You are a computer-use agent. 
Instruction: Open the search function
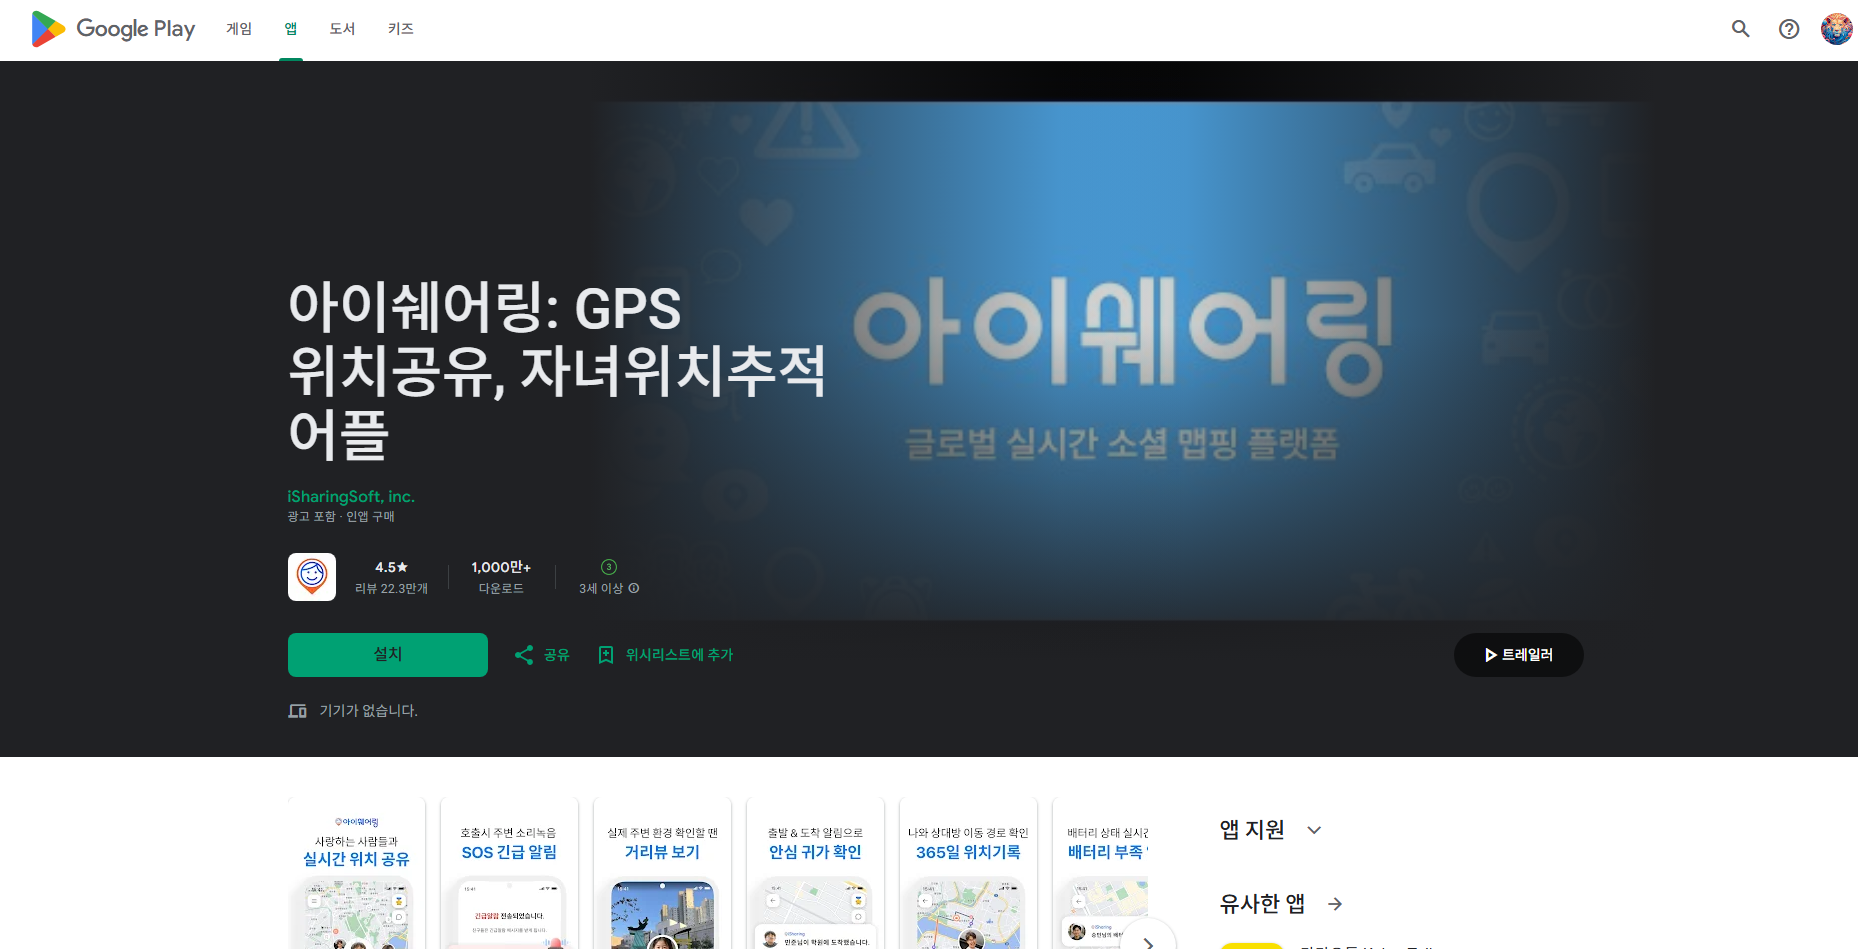tap(1740, 29)
